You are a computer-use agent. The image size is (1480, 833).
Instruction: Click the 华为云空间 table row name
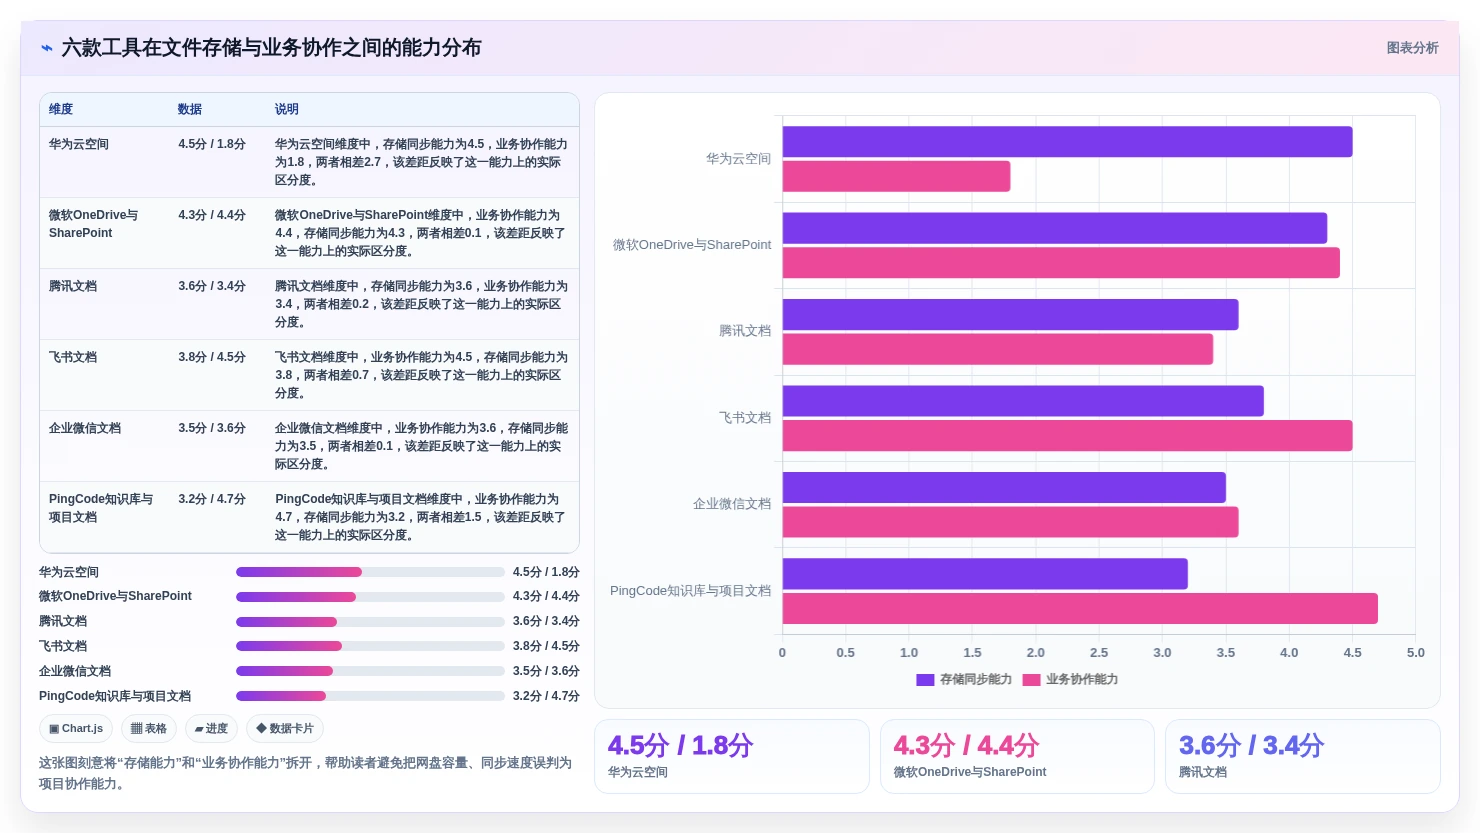point(79,144)
